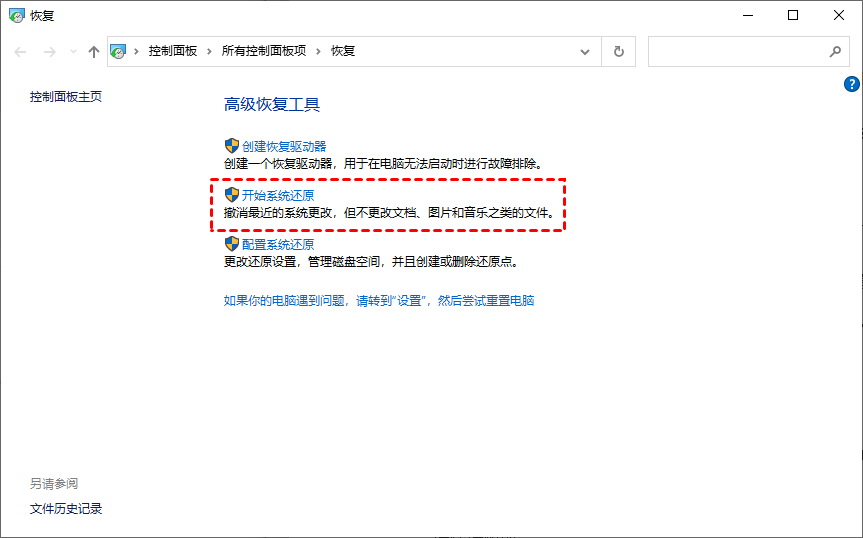The image size is (863, 538).
Task: Expand the address bar history dropdown
Action: click(x=585, y=51)
